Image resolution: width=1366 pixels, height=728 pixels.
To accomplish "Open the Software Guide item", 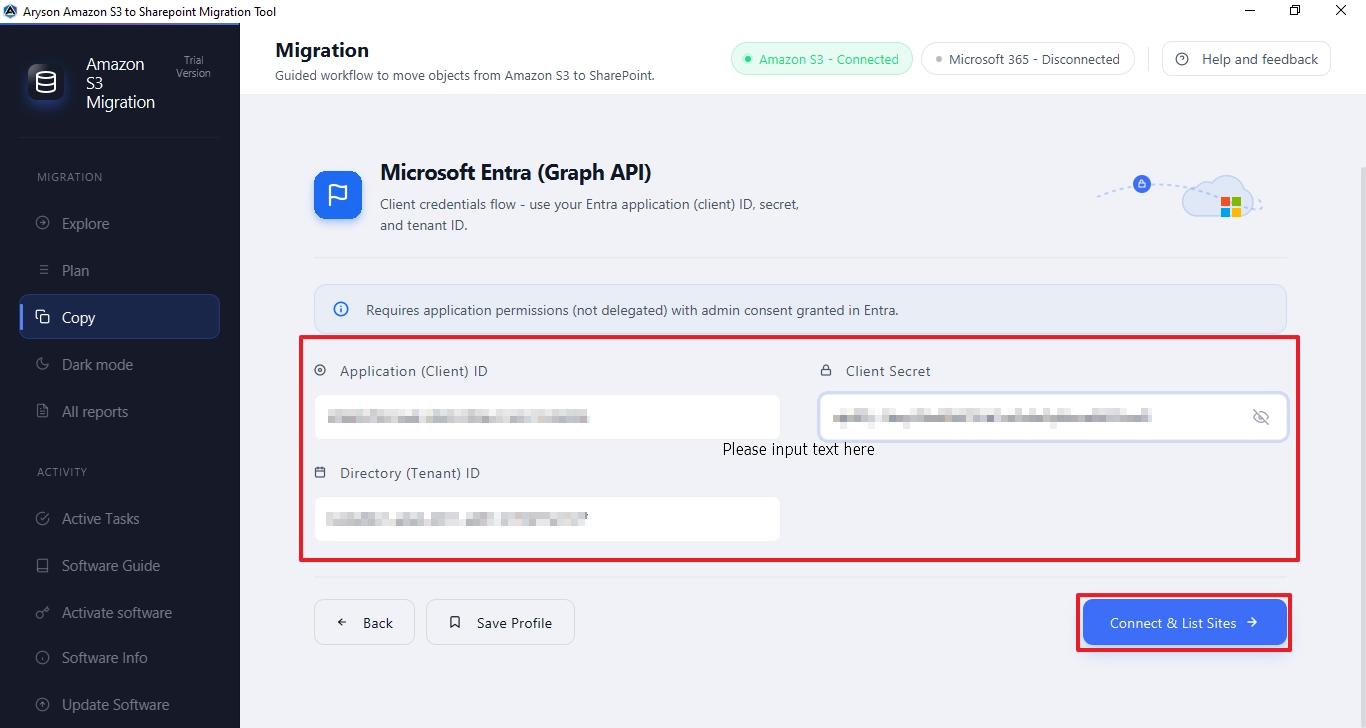I will click(x=119, y=565).
